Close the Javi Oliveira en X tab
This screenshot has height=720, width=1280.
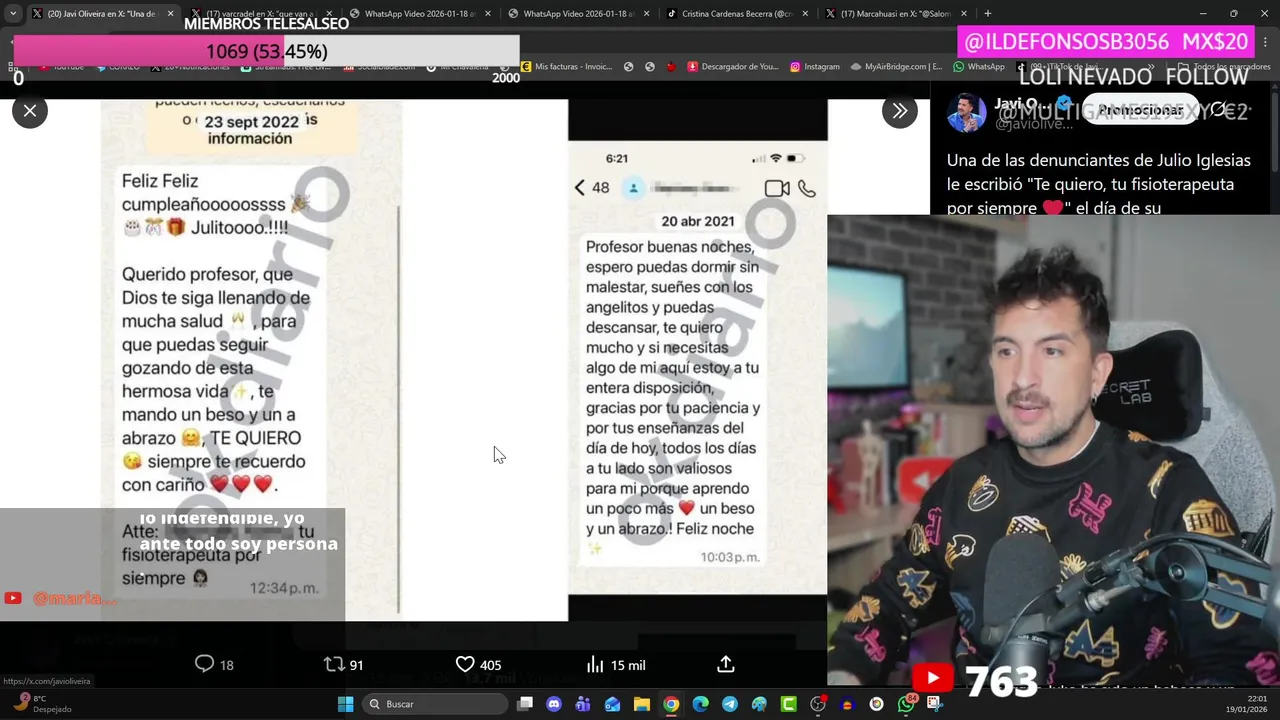pos(170,14)
